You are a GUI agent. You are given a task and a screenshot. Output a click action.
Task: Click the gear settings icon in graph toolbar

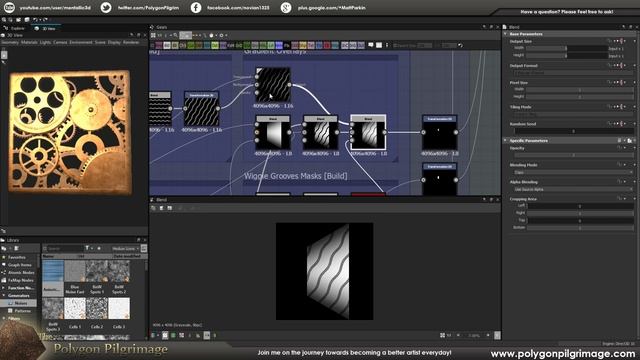pyautogui.click(x=222, y=36)
